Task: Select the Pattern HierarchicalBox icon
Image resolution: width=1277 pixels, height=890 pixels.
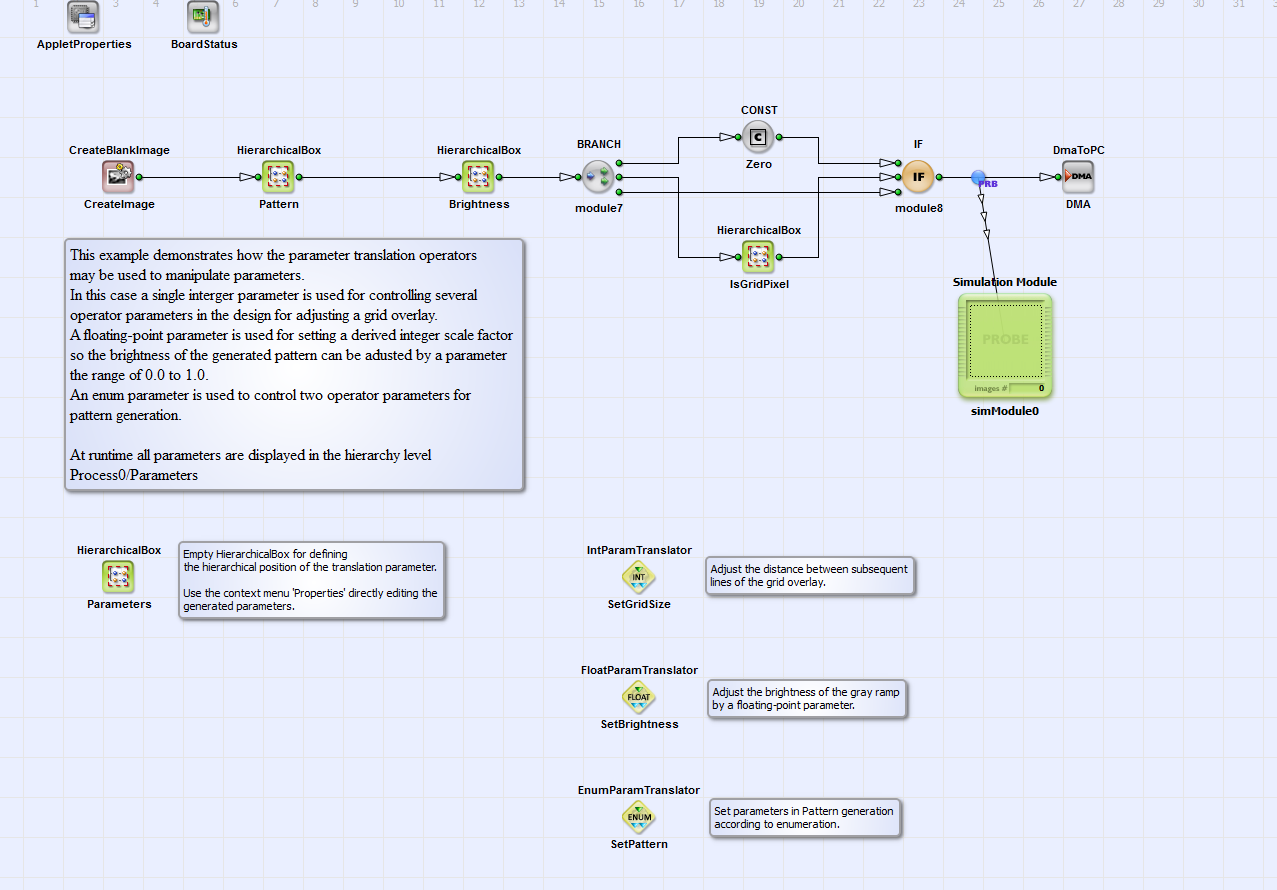Action: 278,177
